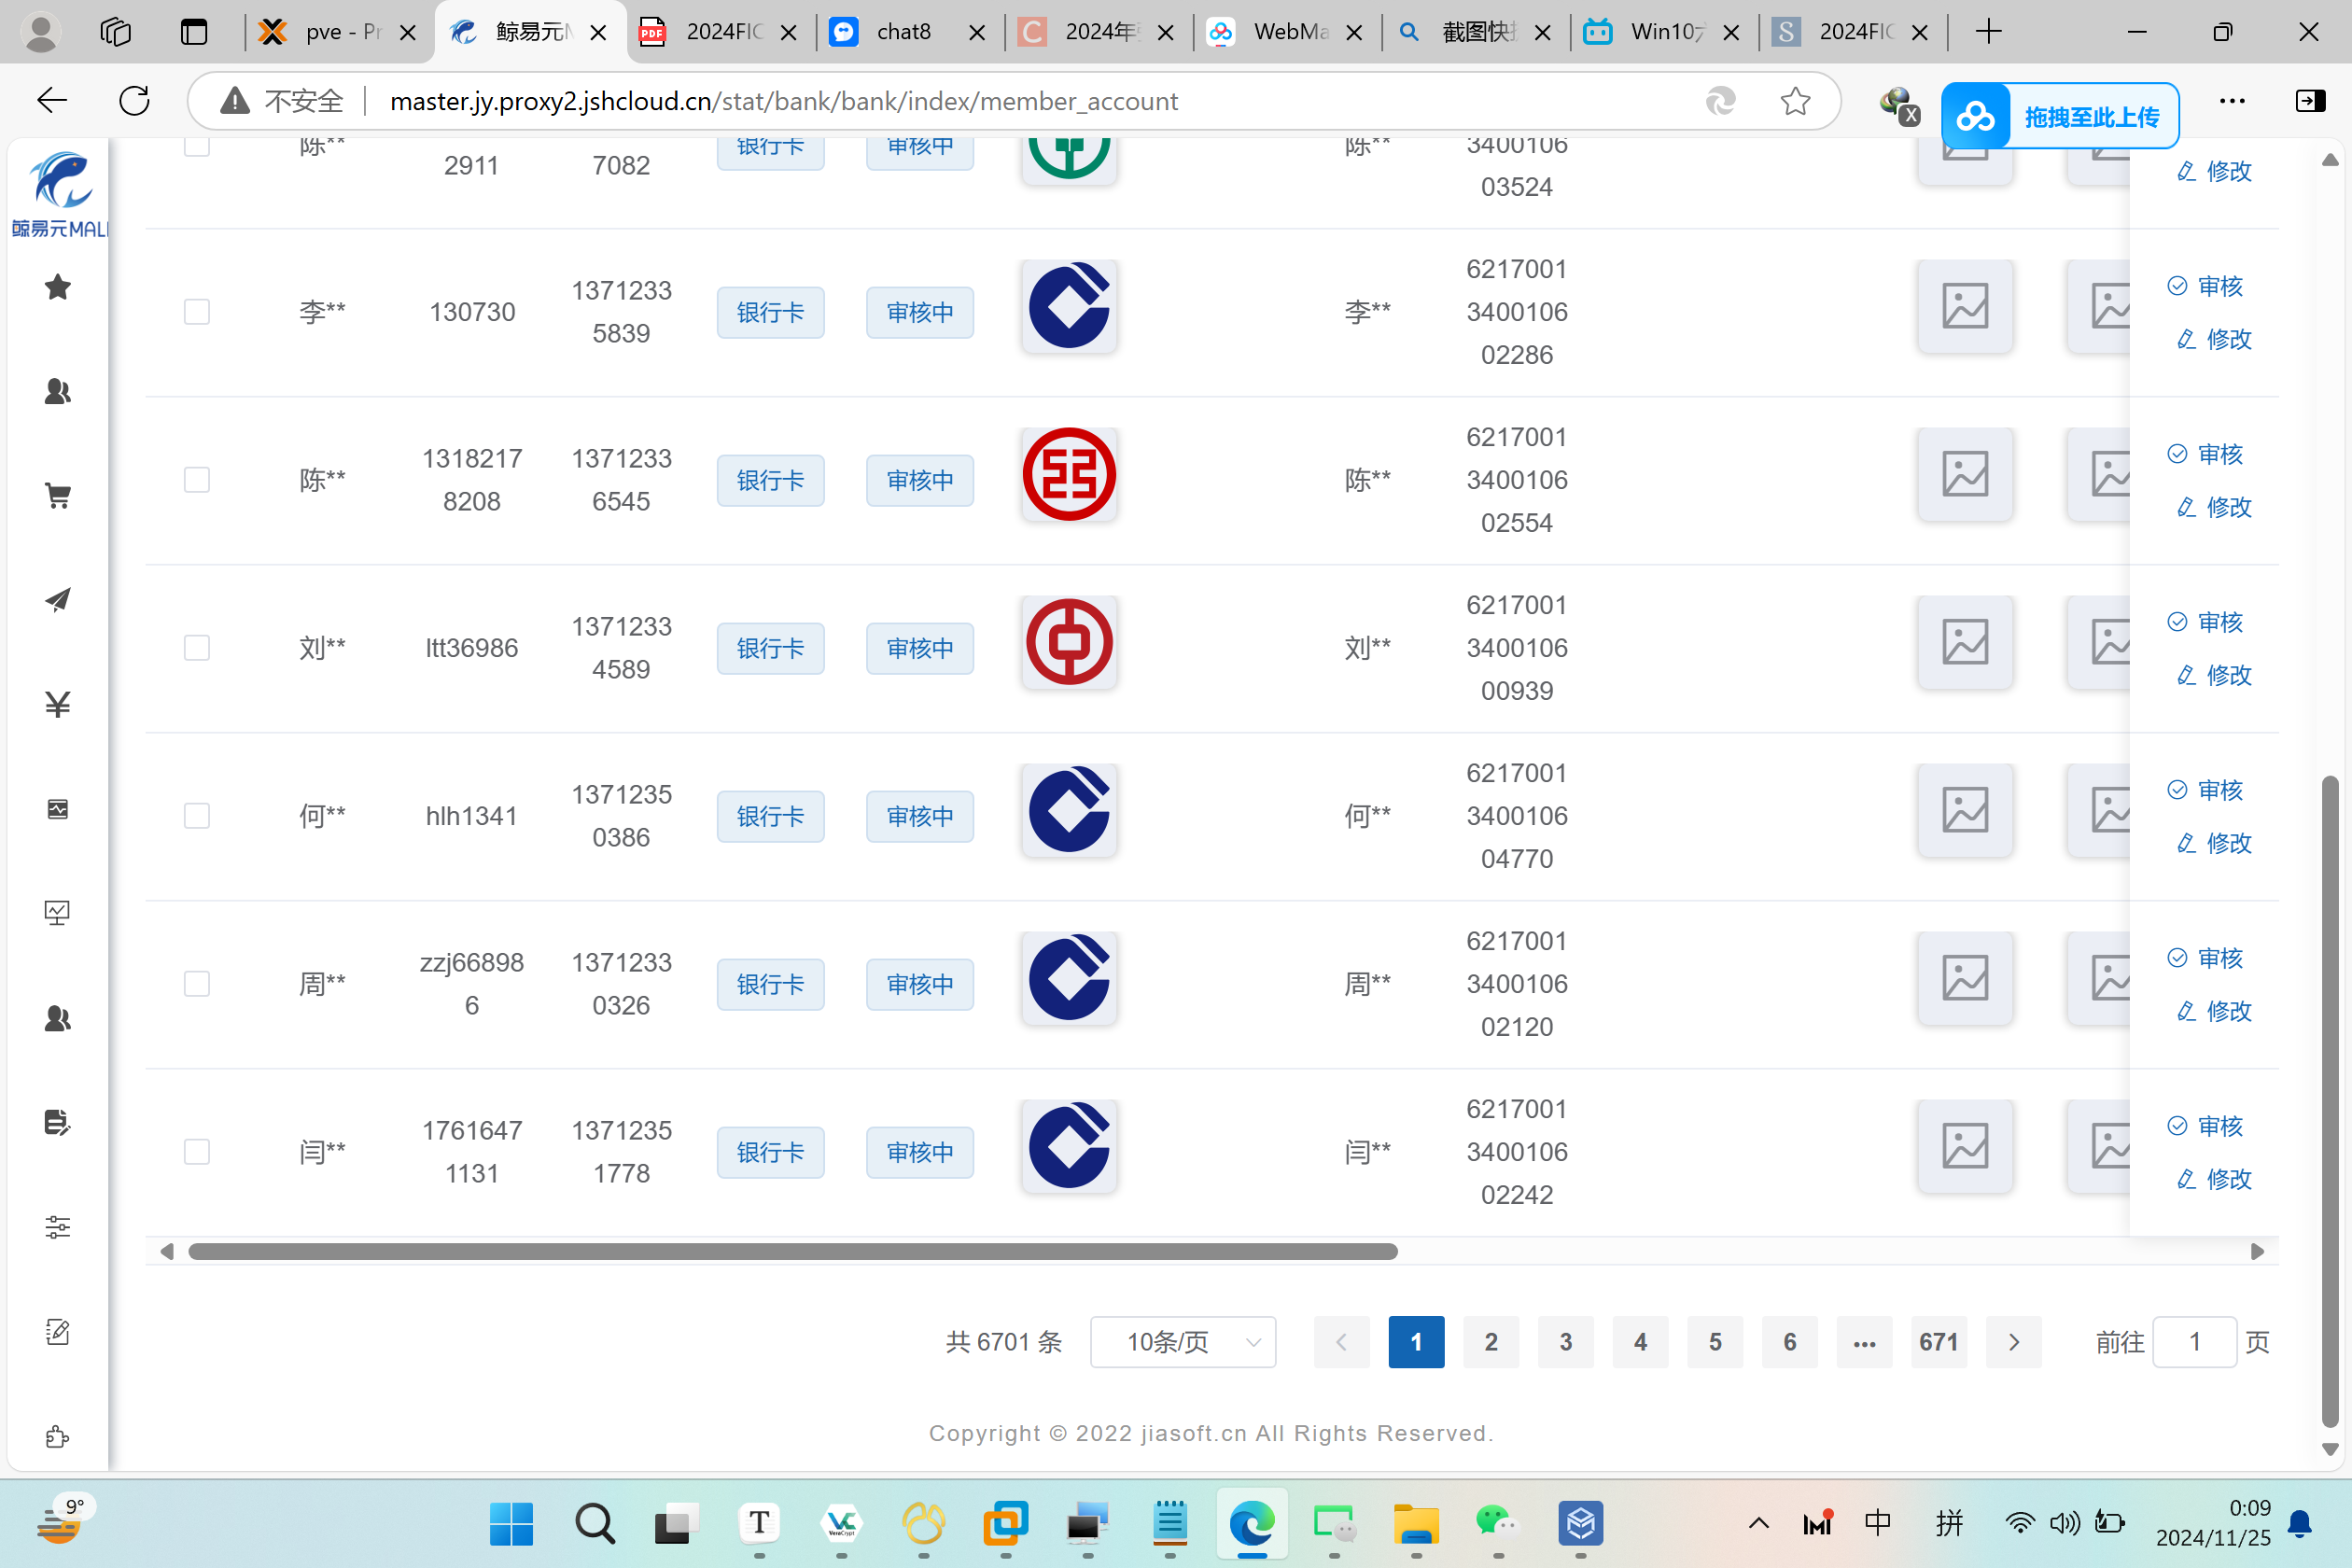Click the sliders settings sidebar icon
This screenshot has height=1568, width=2352.
(58, 1227)
